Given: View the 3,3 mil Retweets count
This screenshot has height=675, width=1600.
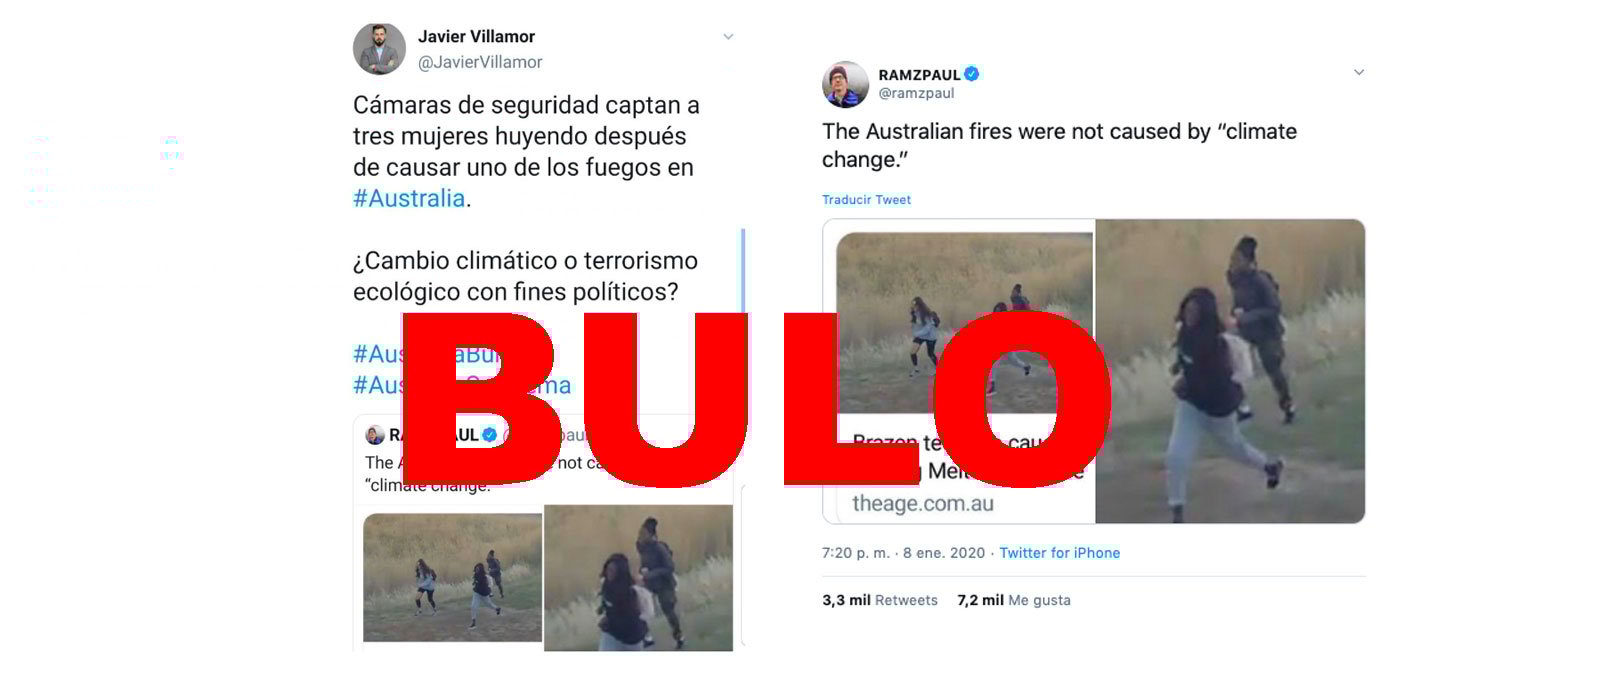Looking at the screenshot, I should tap(880, 600).
